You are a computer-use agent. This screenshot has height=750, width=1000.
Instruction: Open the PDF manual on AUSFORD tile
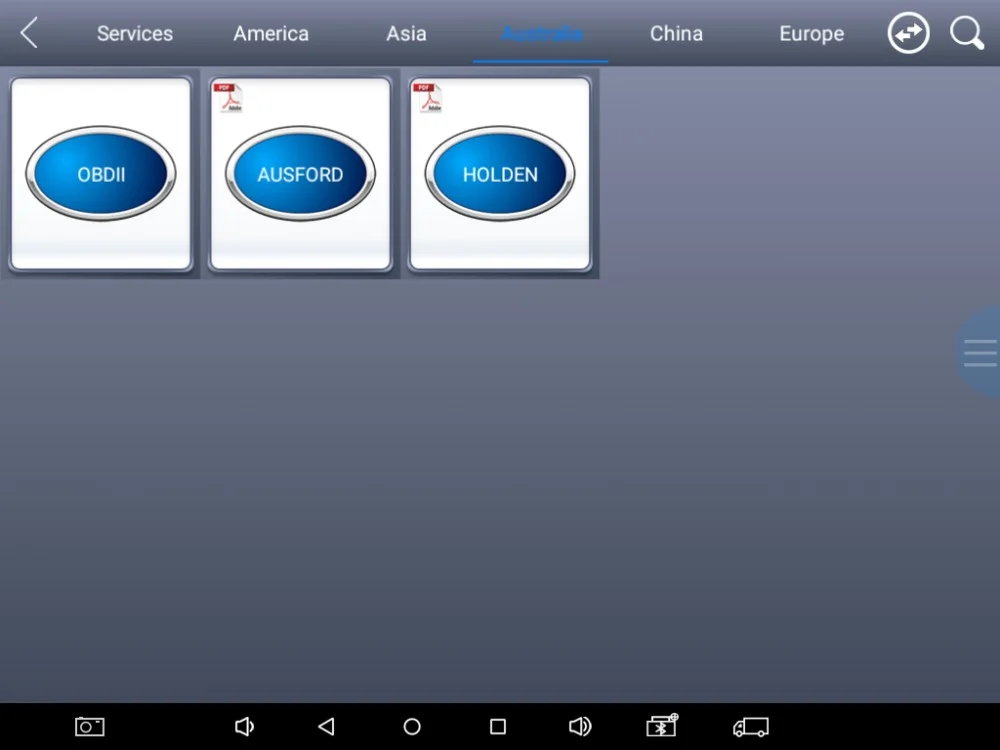coord(228,98)
